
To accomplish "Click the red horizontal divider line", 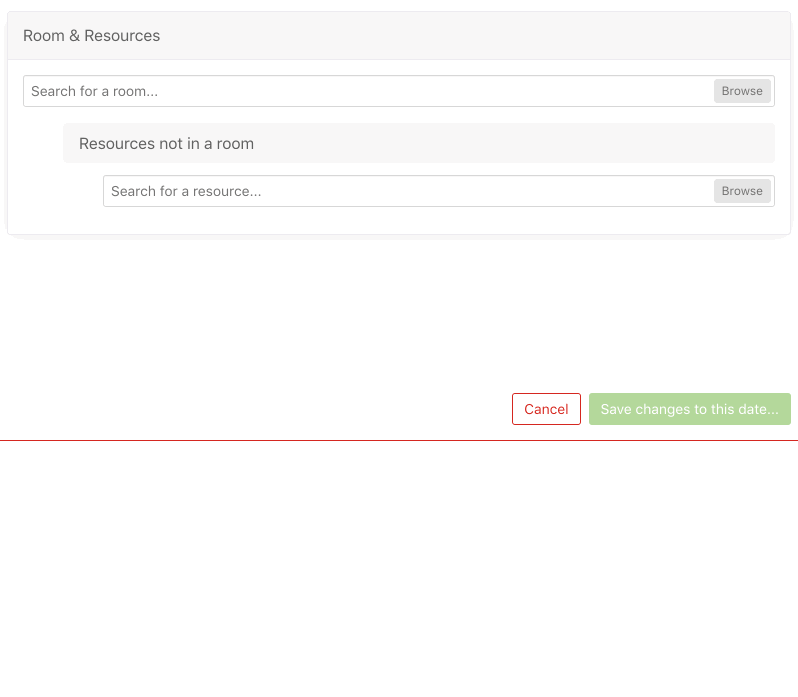I will pos(398,440).
